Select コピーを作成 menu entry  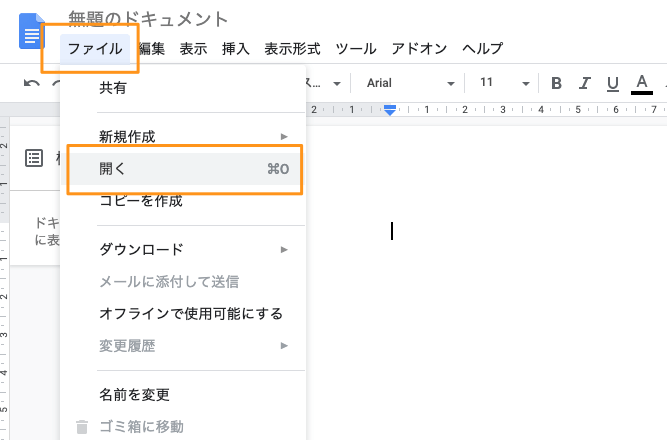click(141, 201)
